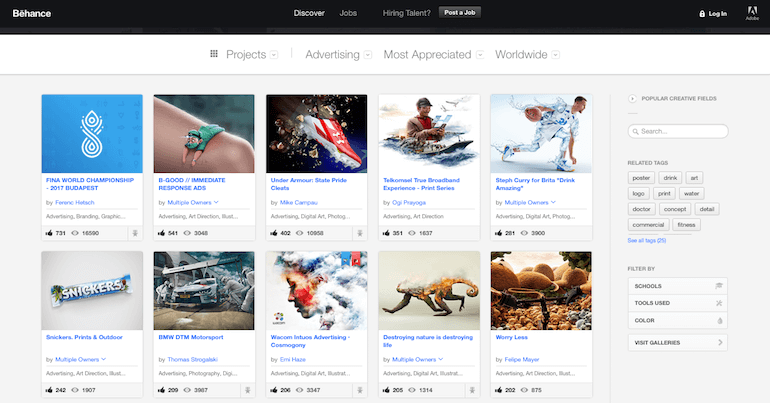
Task: Open the Jobs menu item
Action: click(x=348, y=13)
